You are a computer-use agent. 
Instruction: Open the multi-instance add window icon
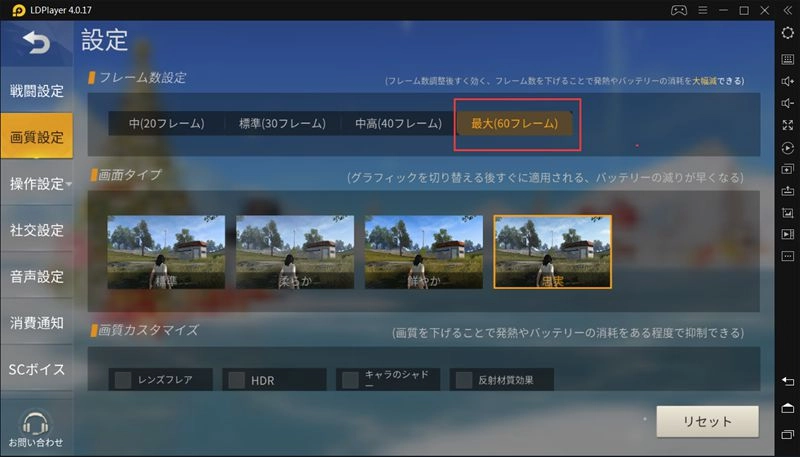(788, 169)
